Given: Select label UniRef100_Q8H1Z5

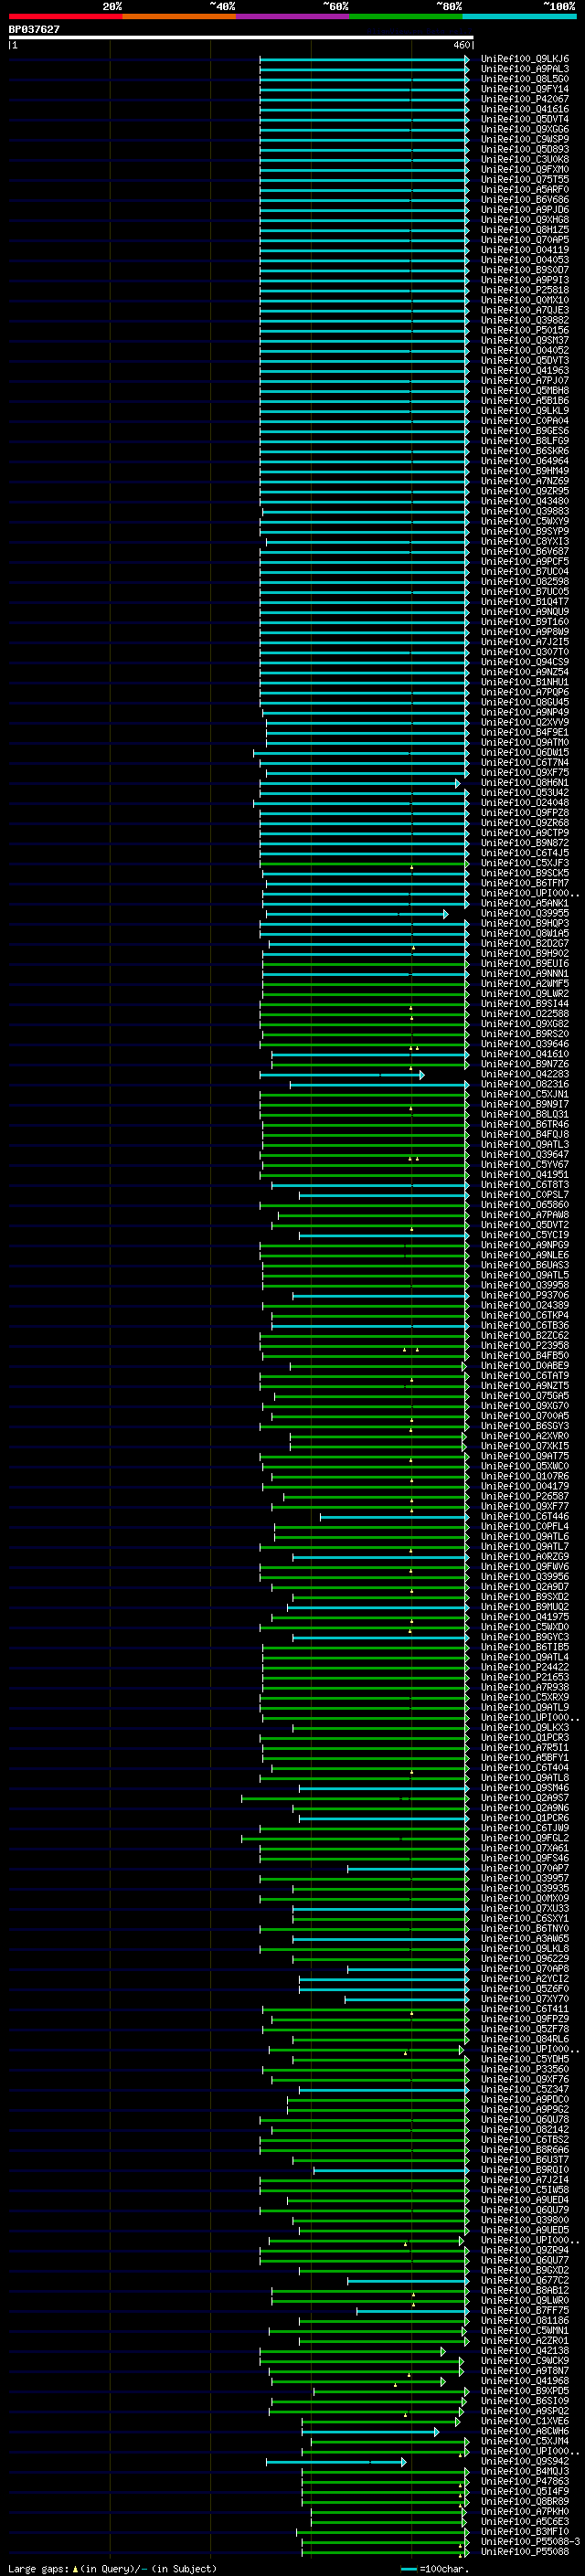Looking at the screenshot, I should 525,230.
